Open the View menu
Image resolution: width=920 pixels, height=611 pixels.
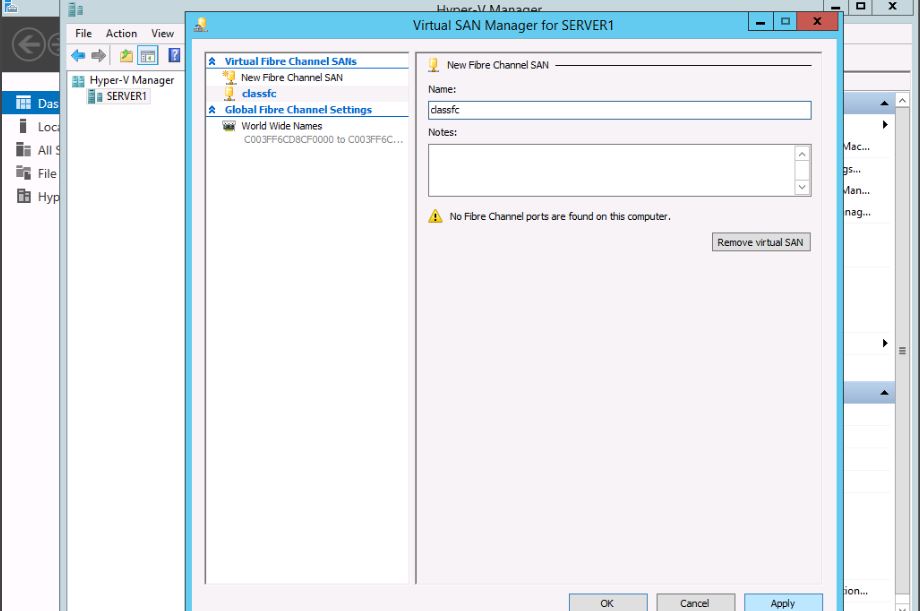point(162,33)
